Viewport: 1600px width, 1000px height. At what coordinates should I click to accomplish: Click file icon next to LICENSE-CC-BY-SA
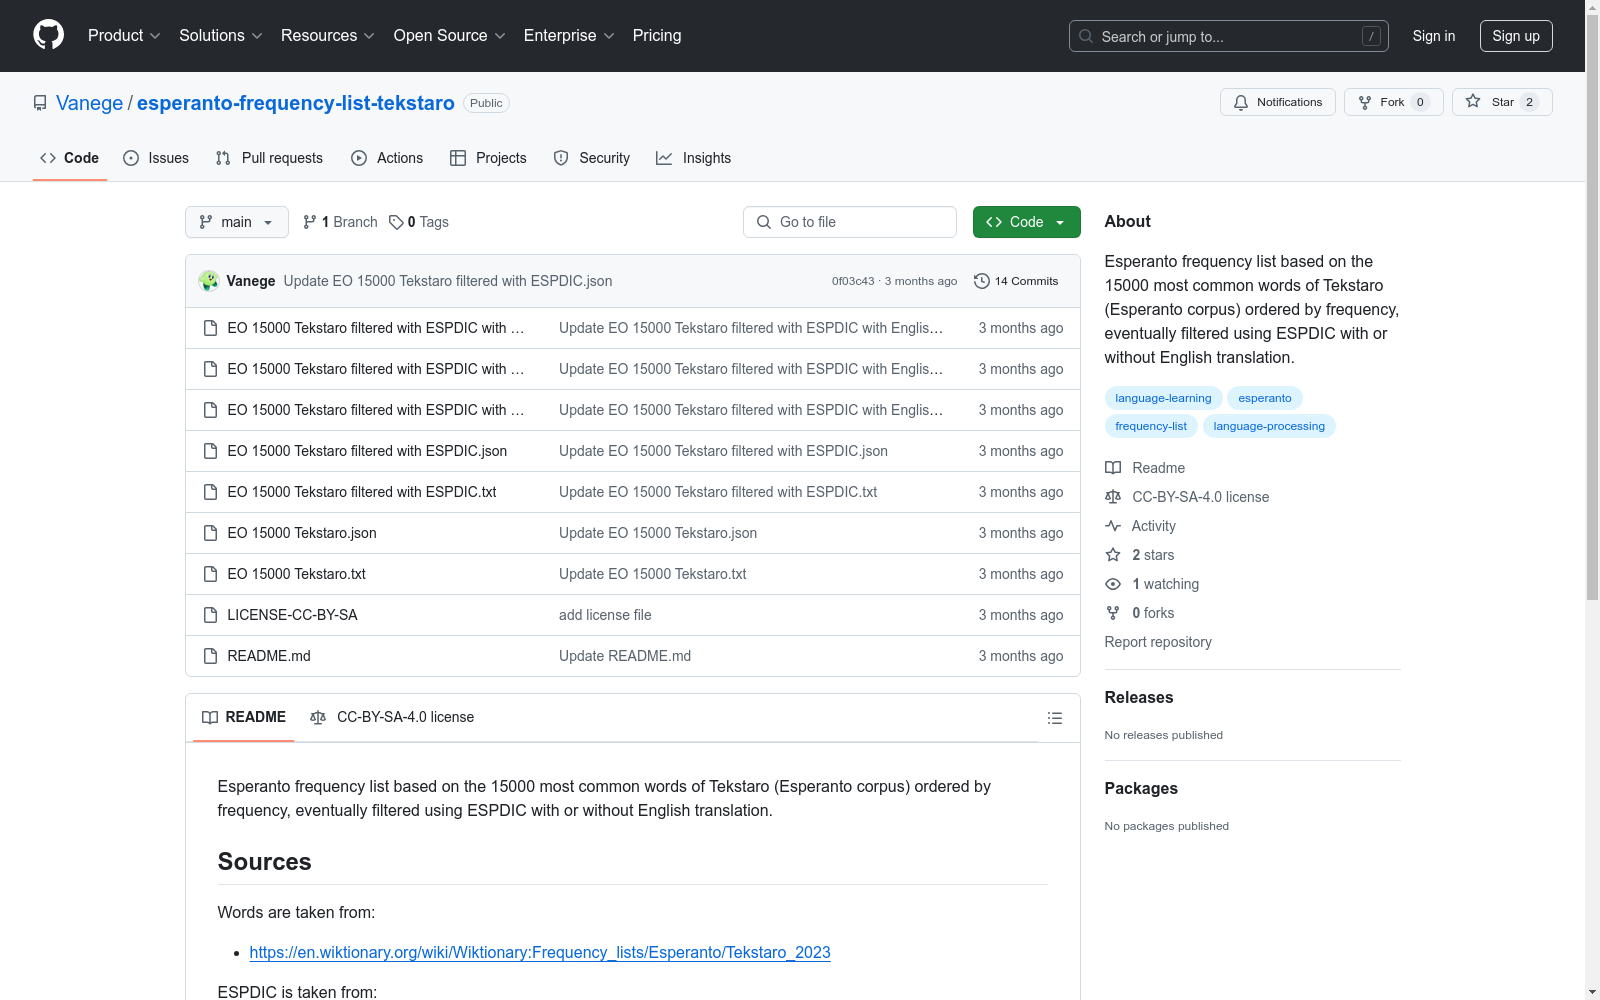tap(210, 615)
